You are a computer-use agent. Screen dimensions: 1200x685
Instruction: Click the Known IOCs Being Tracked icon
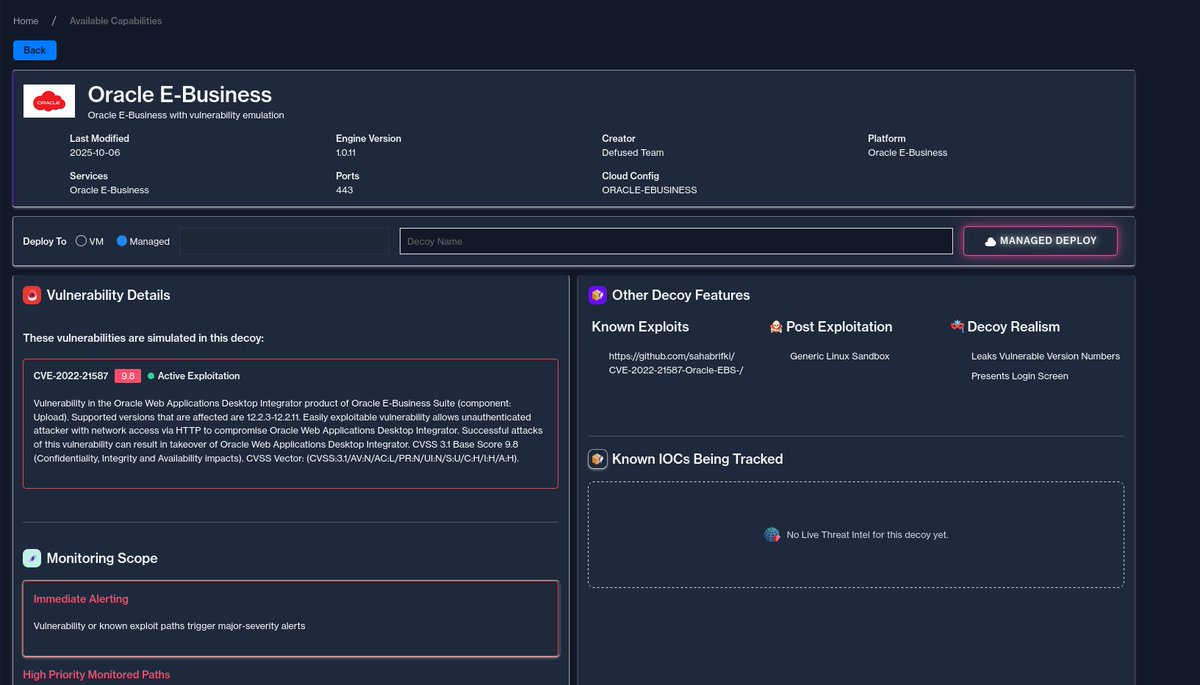coord(598,459)
